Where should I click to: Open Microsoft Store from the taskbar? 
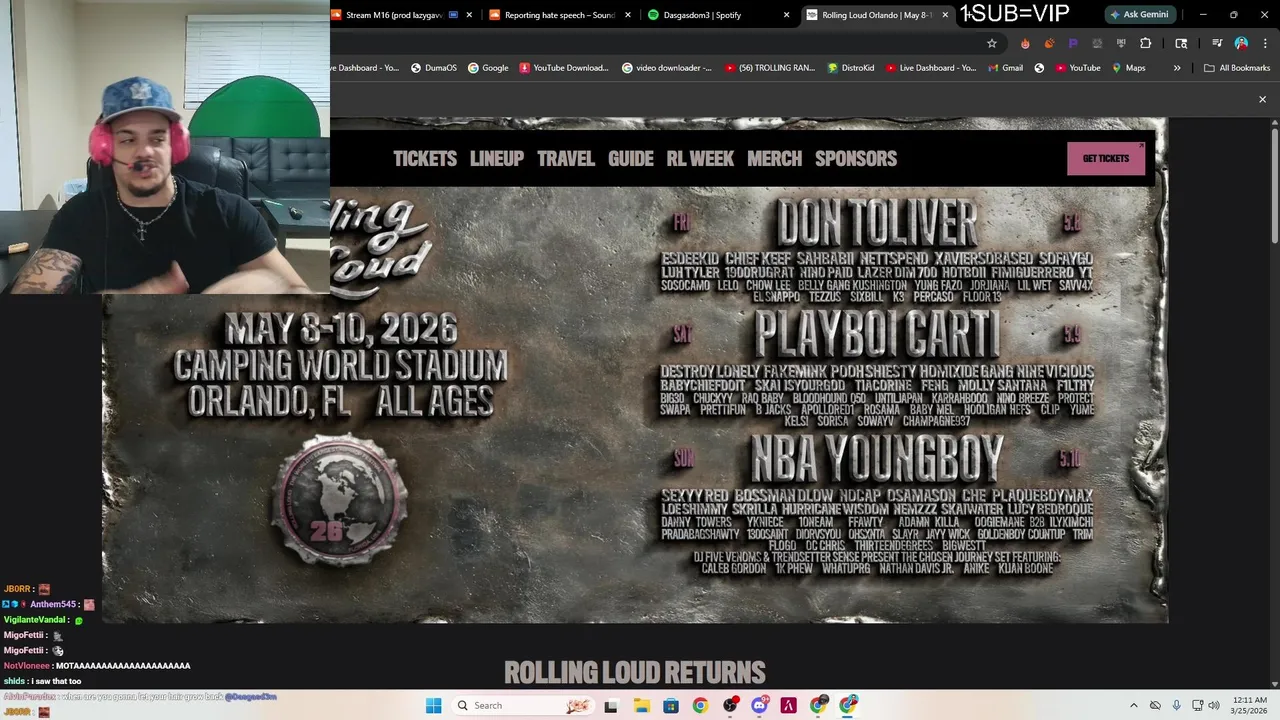point(671,705)
